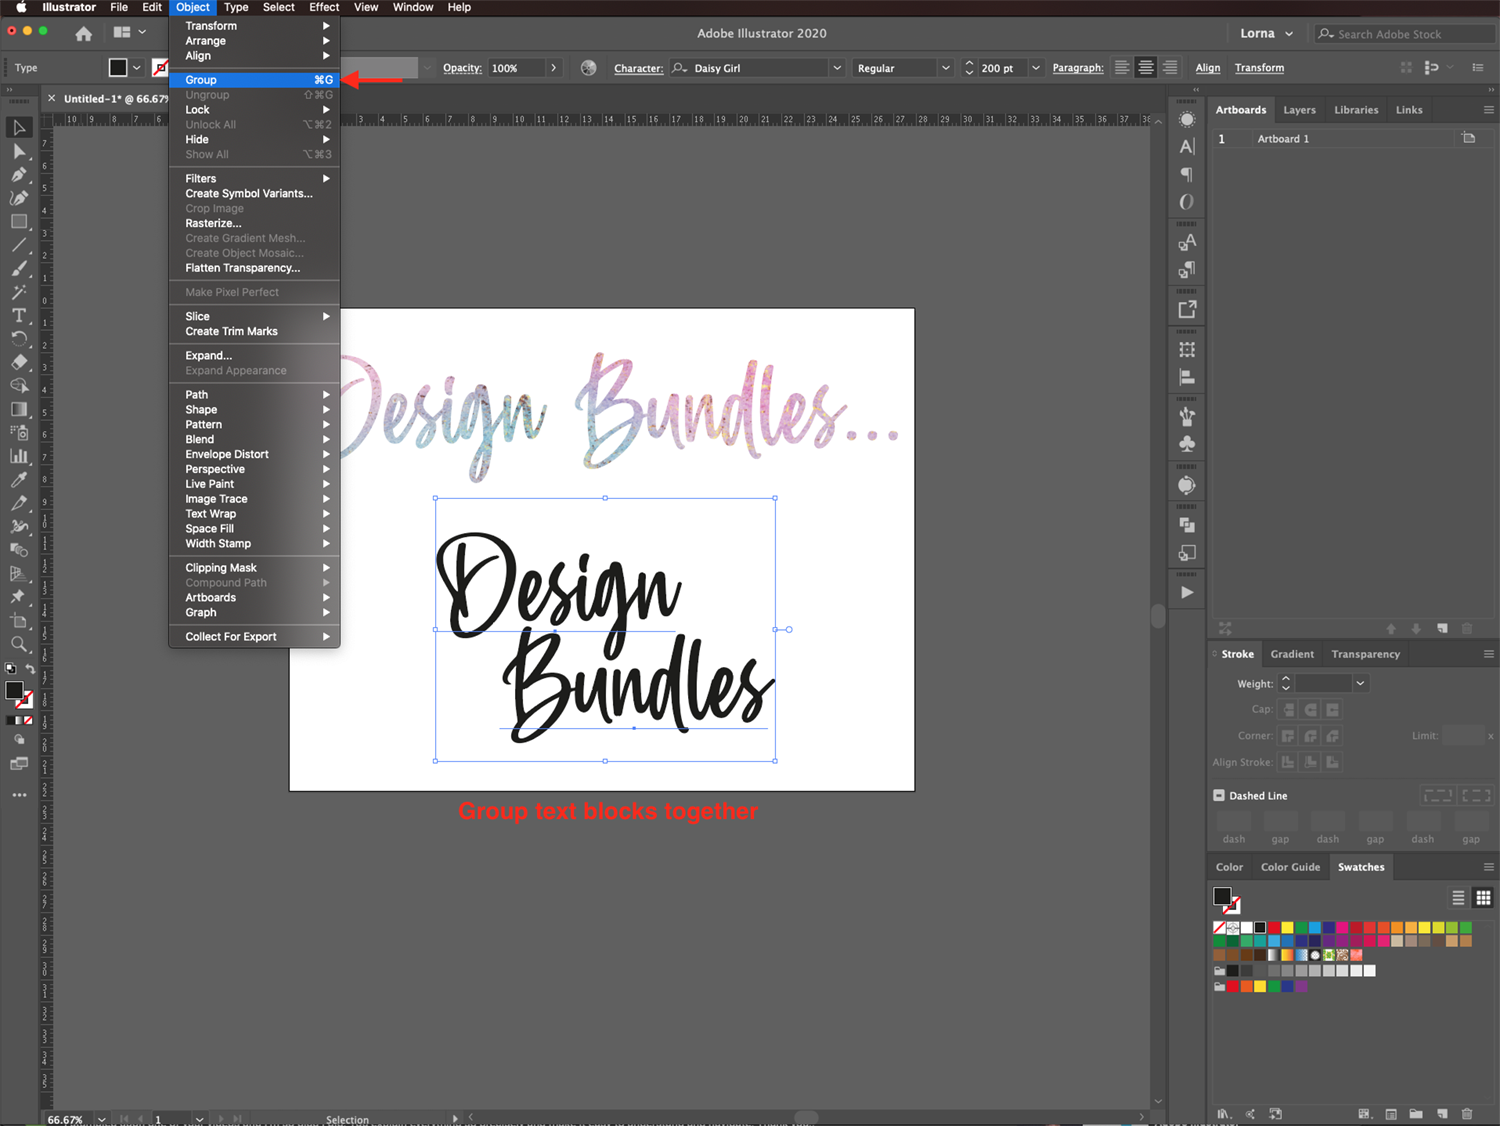Click the stroke weight stepper arrows
The height and width of the screenshot is (1126, 1500).
(1286, 684)
